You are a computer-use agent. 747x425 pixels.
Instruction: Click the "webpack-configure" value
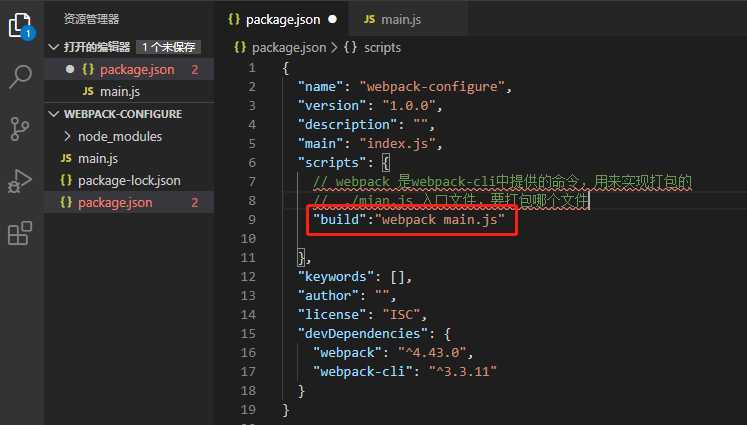[x=432, y=87]
